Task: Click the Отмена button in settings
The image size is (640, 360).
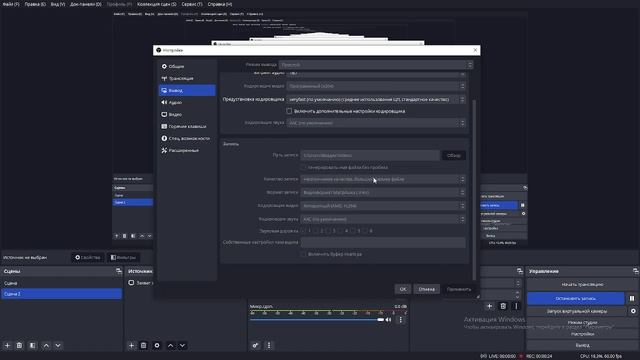Action: 427,289
